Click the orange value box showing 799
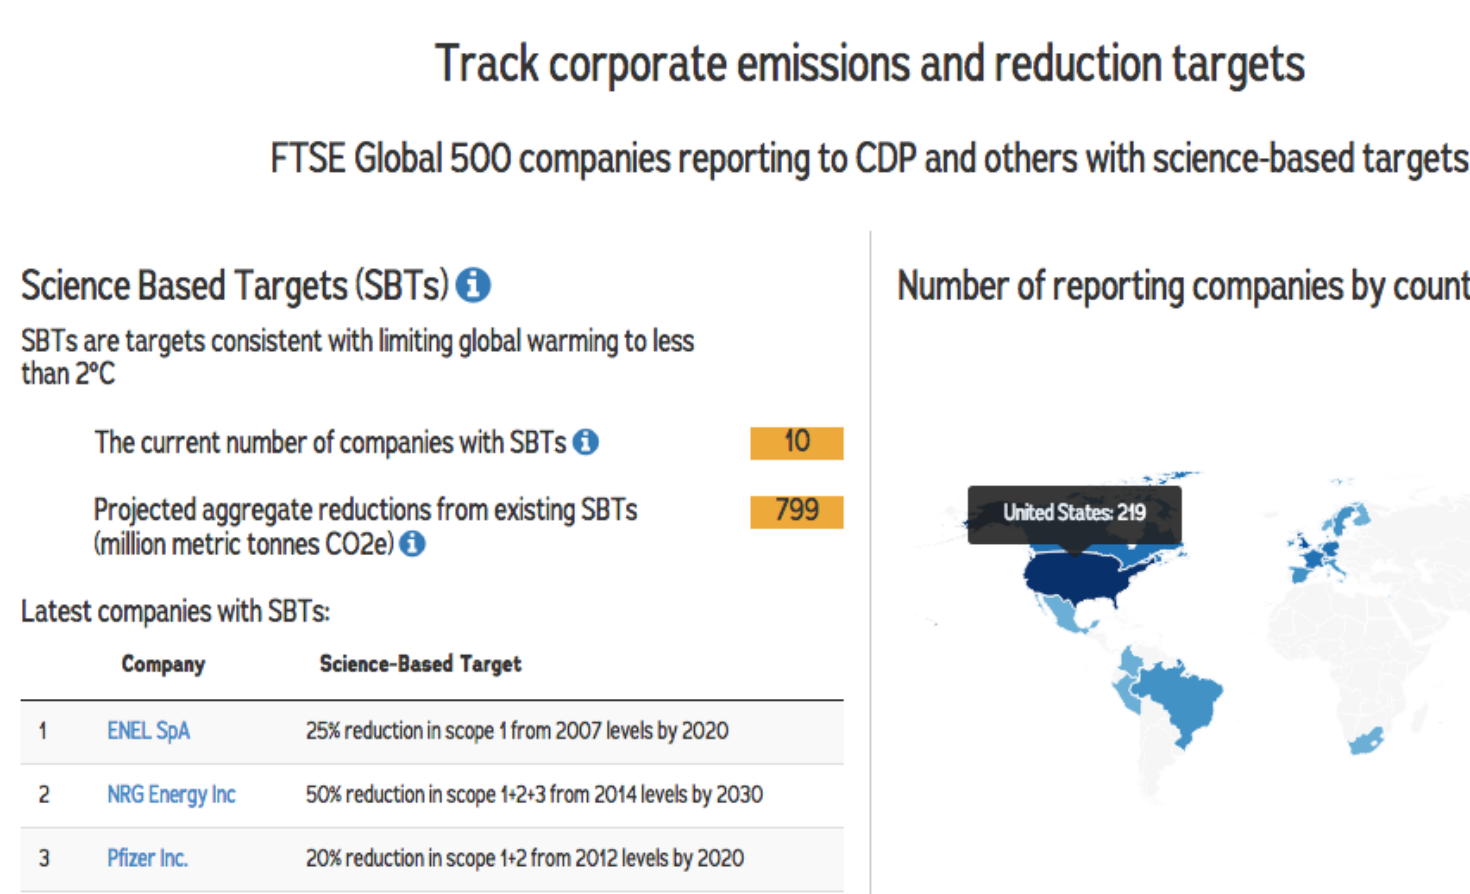The height and width of the screenshot is (894, 1470). 797,511
